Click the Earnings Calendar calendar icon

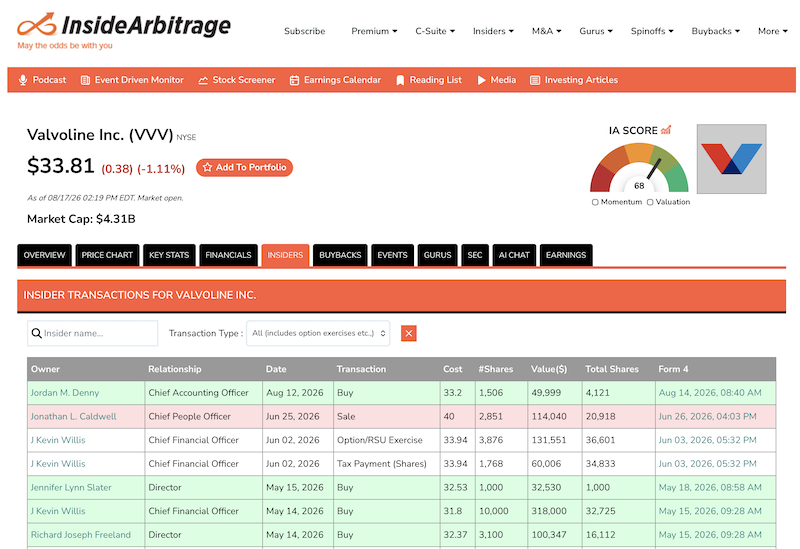pyautogui.click(x=294, y=80)
